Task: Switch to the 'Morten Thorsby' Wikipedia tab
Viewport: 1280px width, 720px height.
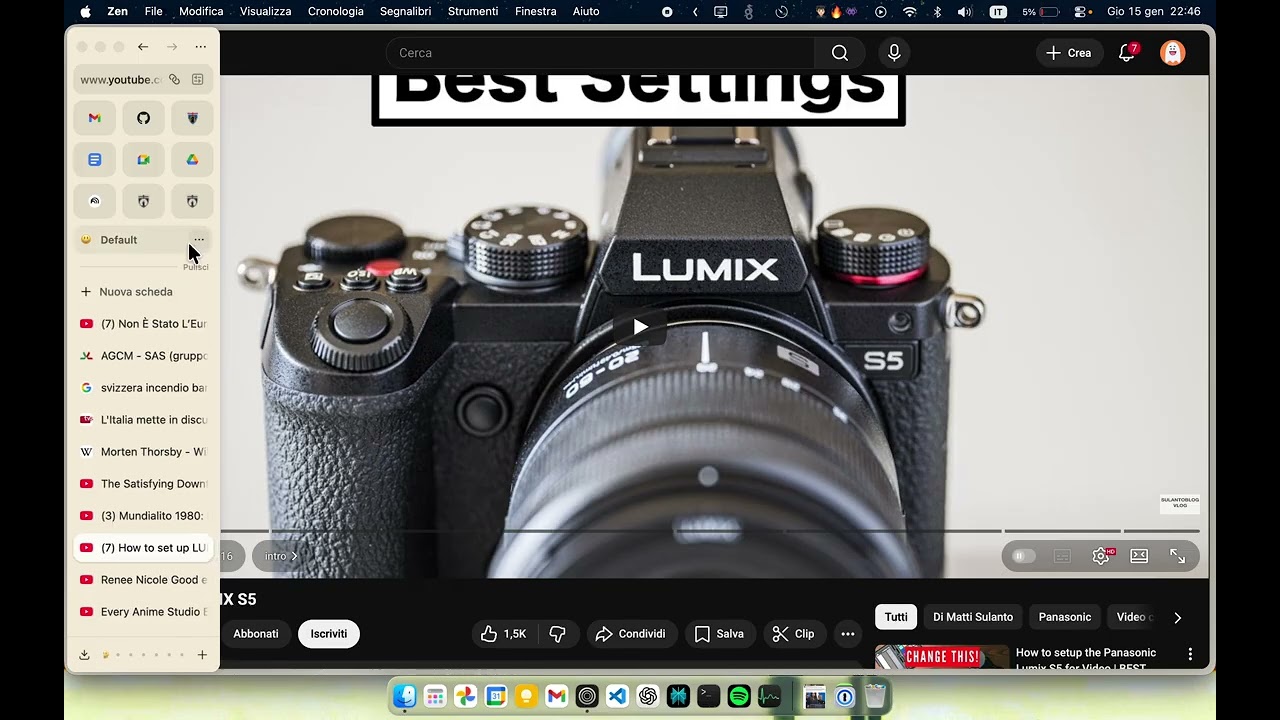Action: (x=144, y=452)
